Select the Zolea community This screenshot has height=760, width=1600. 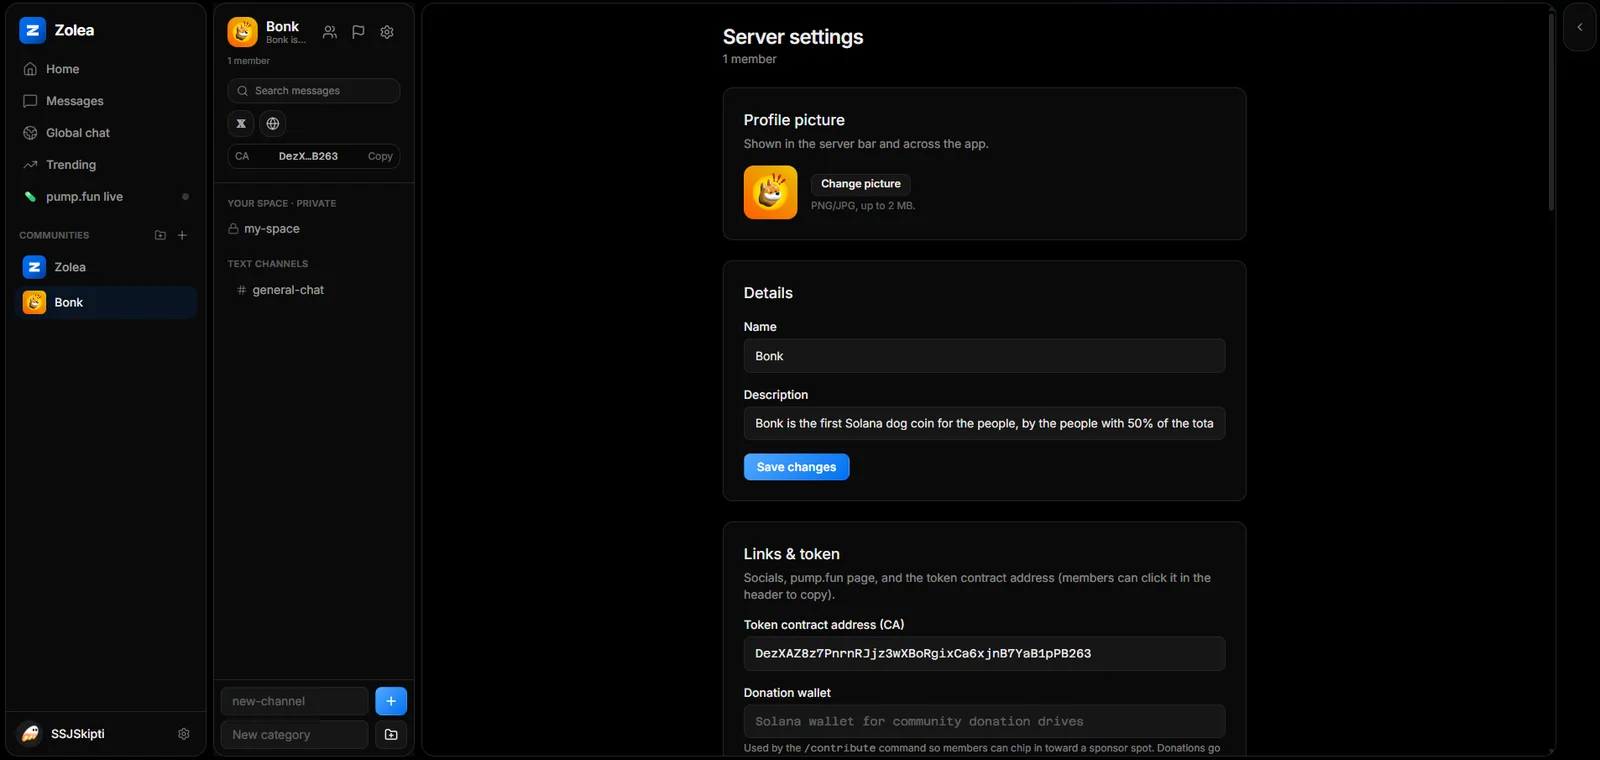[106, 267]
